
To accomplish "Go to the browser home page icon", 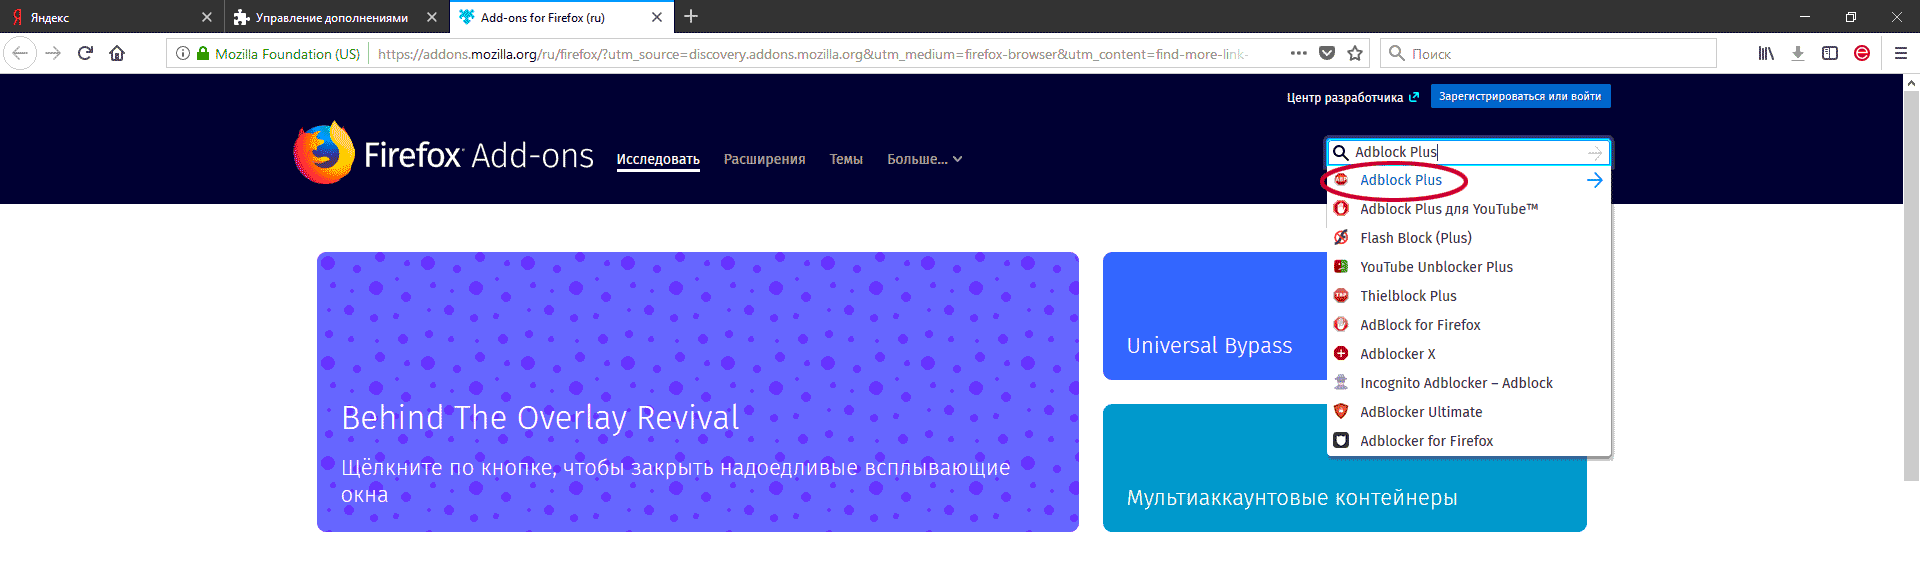I will click(x=117, y=54).
